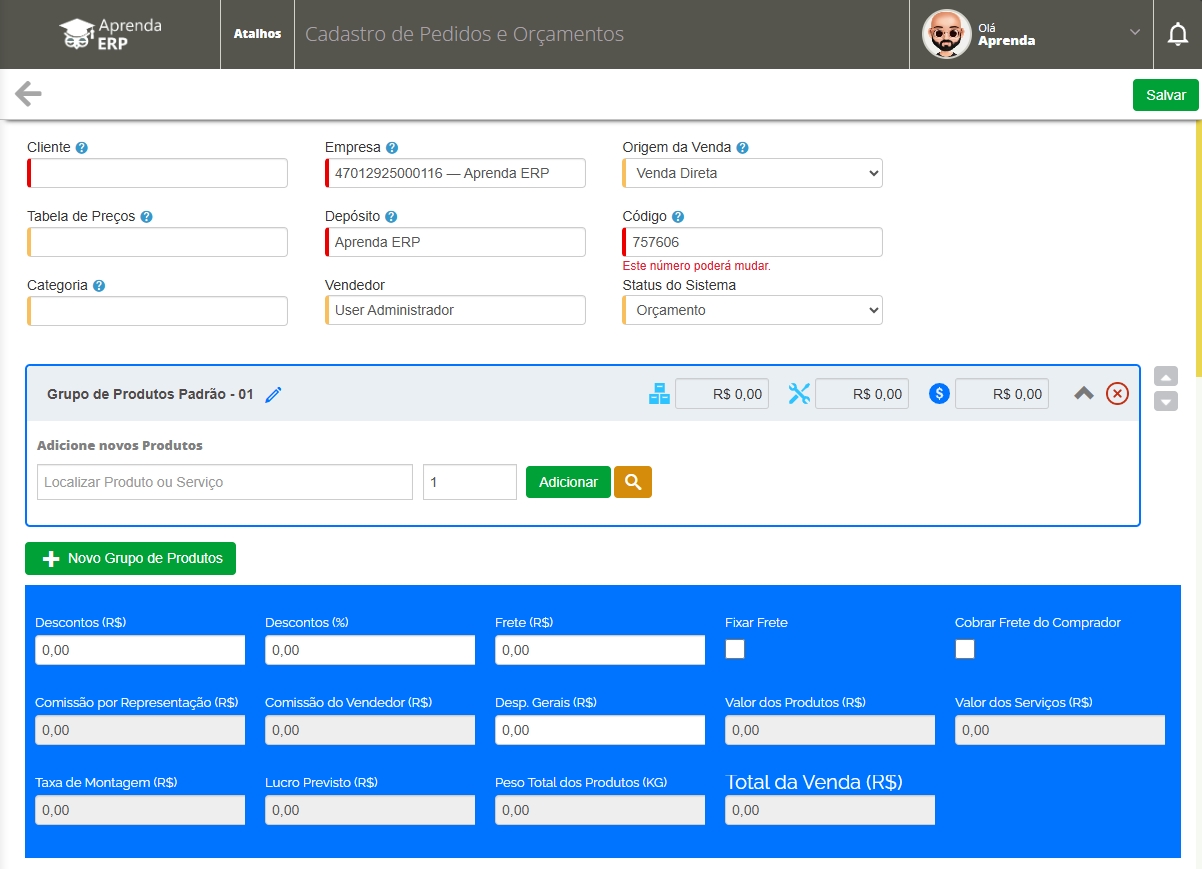Click the green Salvar button
This screenshot has width=1202, height=869.
[1165, 95]
